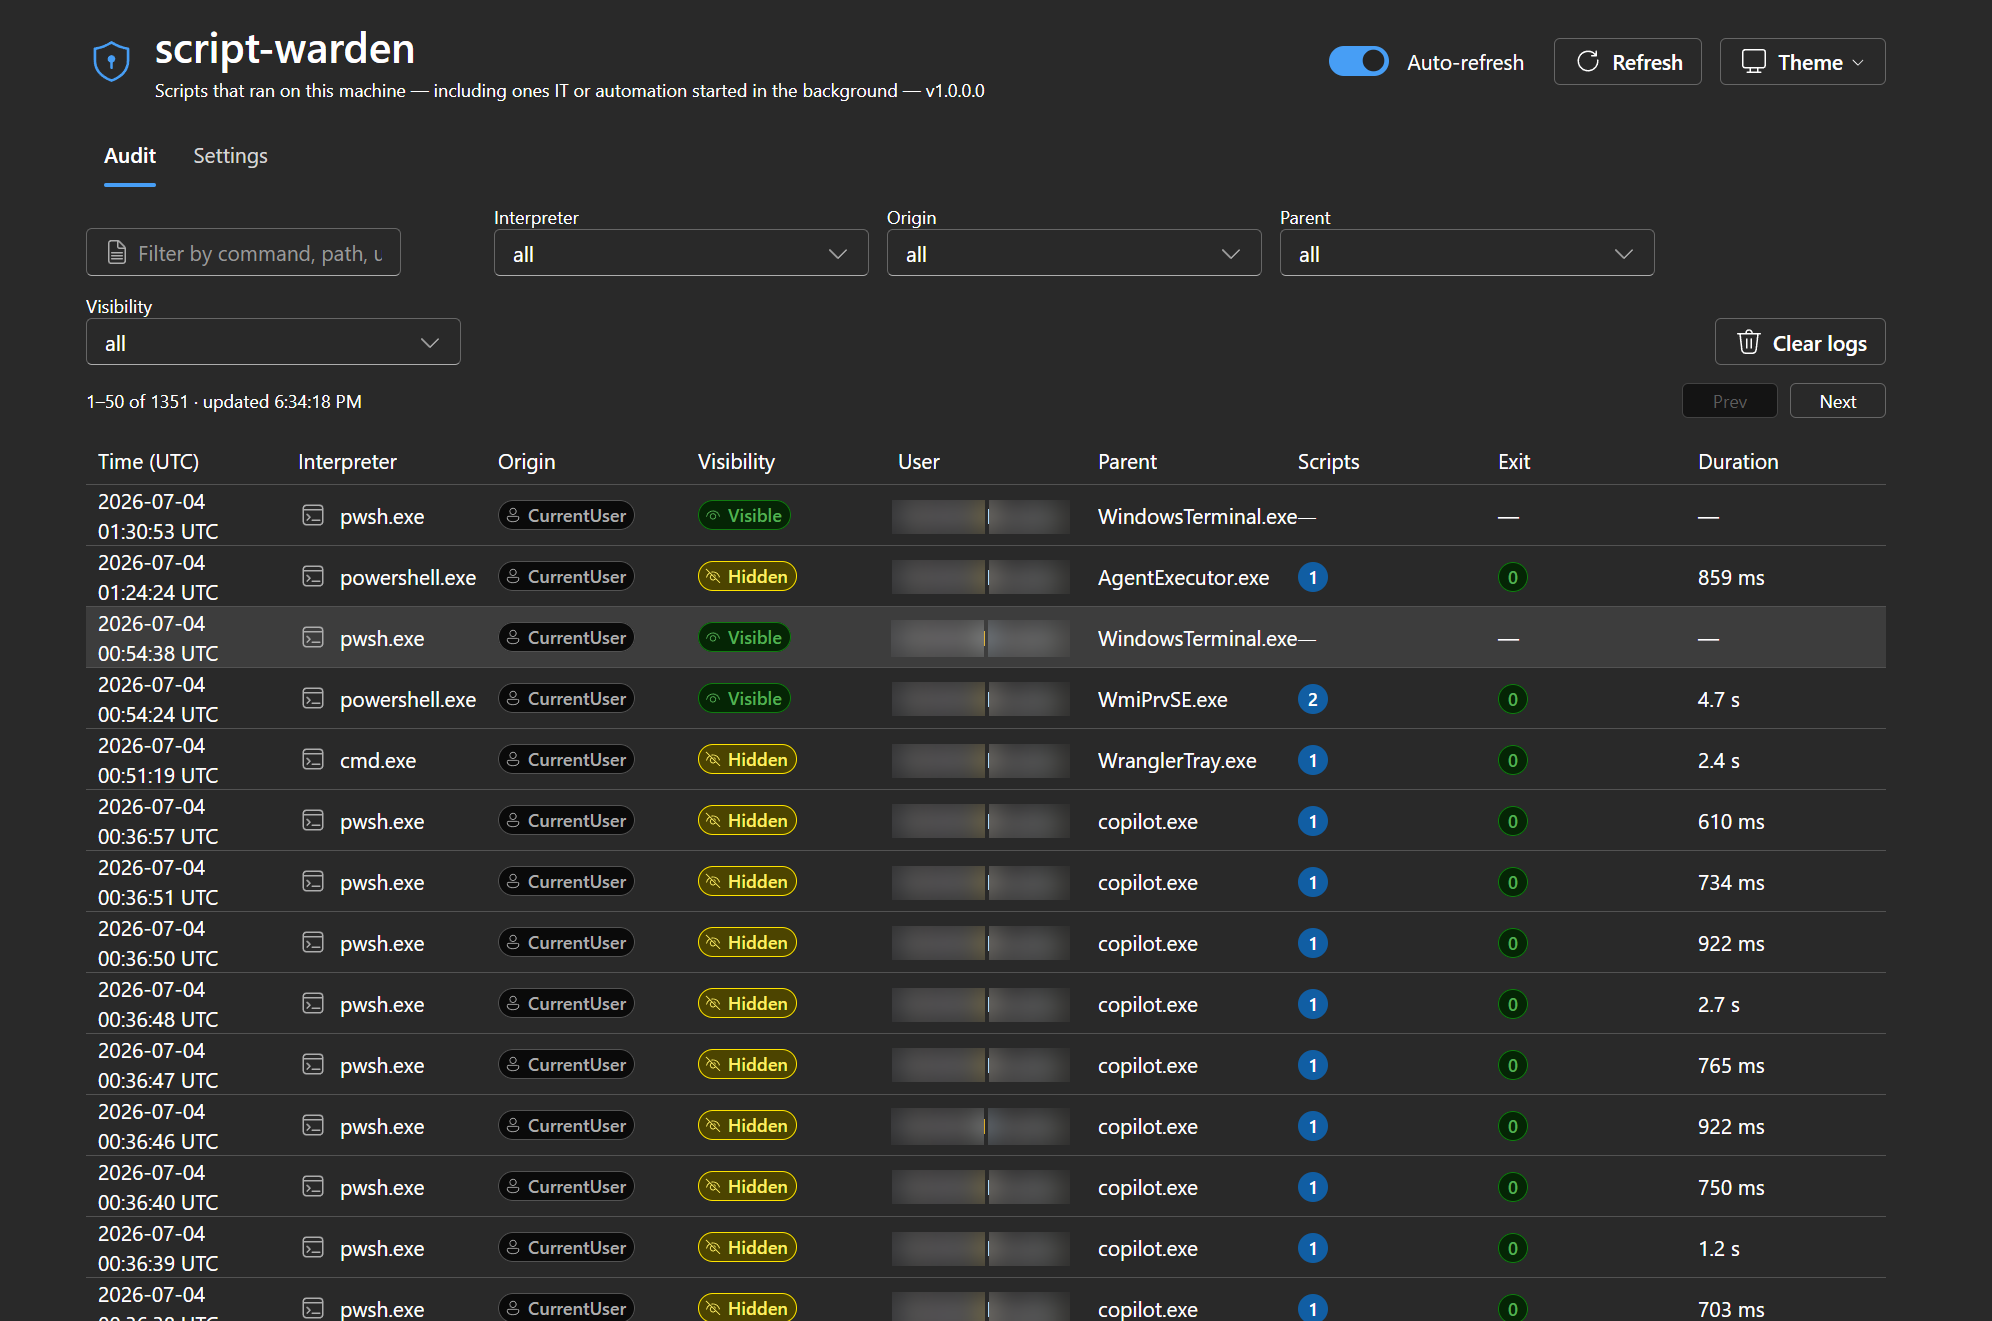The height and width of the screenshot is (1321, 1992).
Task: Click the Hidden badge in the 00:36:50 row
Action: coord(747,943)
